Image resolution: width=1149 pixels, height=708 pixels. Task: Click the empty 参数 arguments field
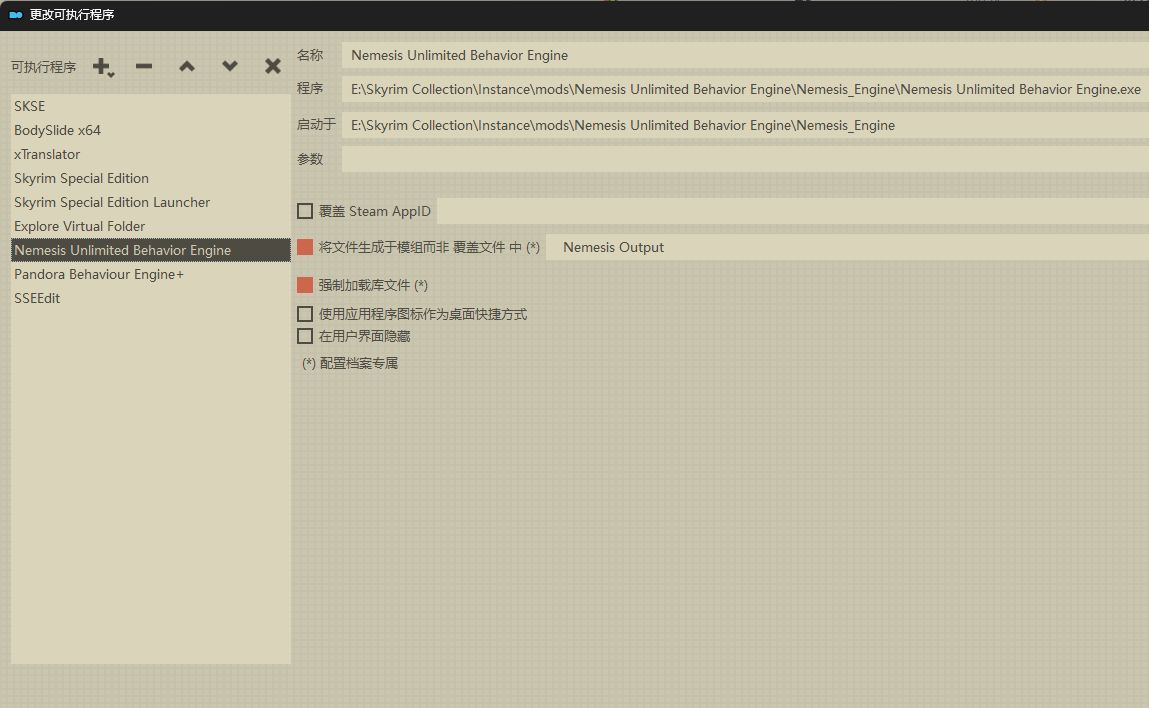745,159
